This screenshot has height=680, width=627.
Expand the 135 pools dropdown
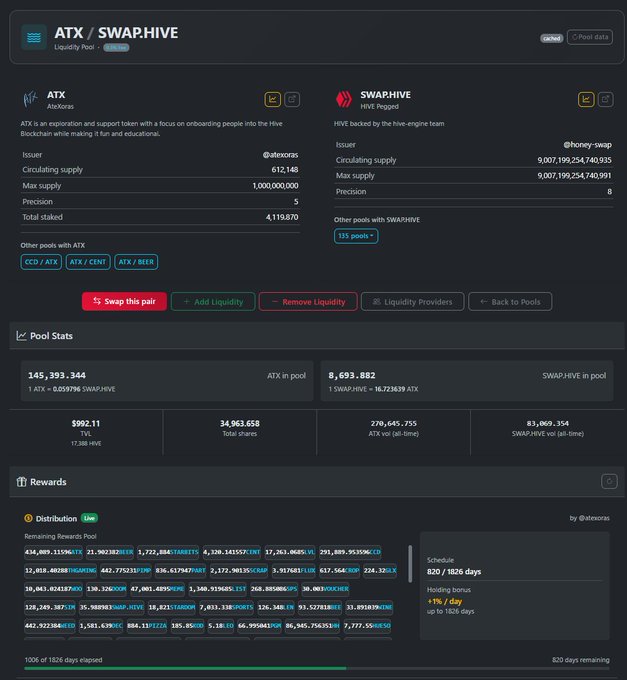356,236
